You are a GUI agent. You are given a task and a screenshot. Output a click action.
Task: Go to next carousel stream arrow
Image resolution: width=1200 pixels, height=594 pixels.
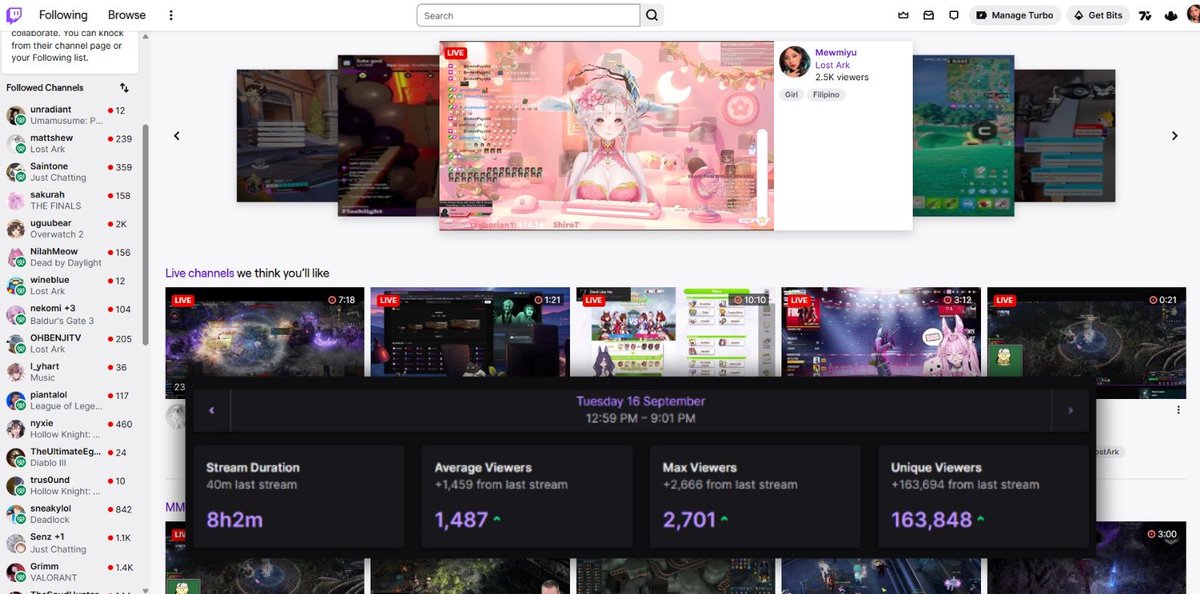tap(1175, 136)
